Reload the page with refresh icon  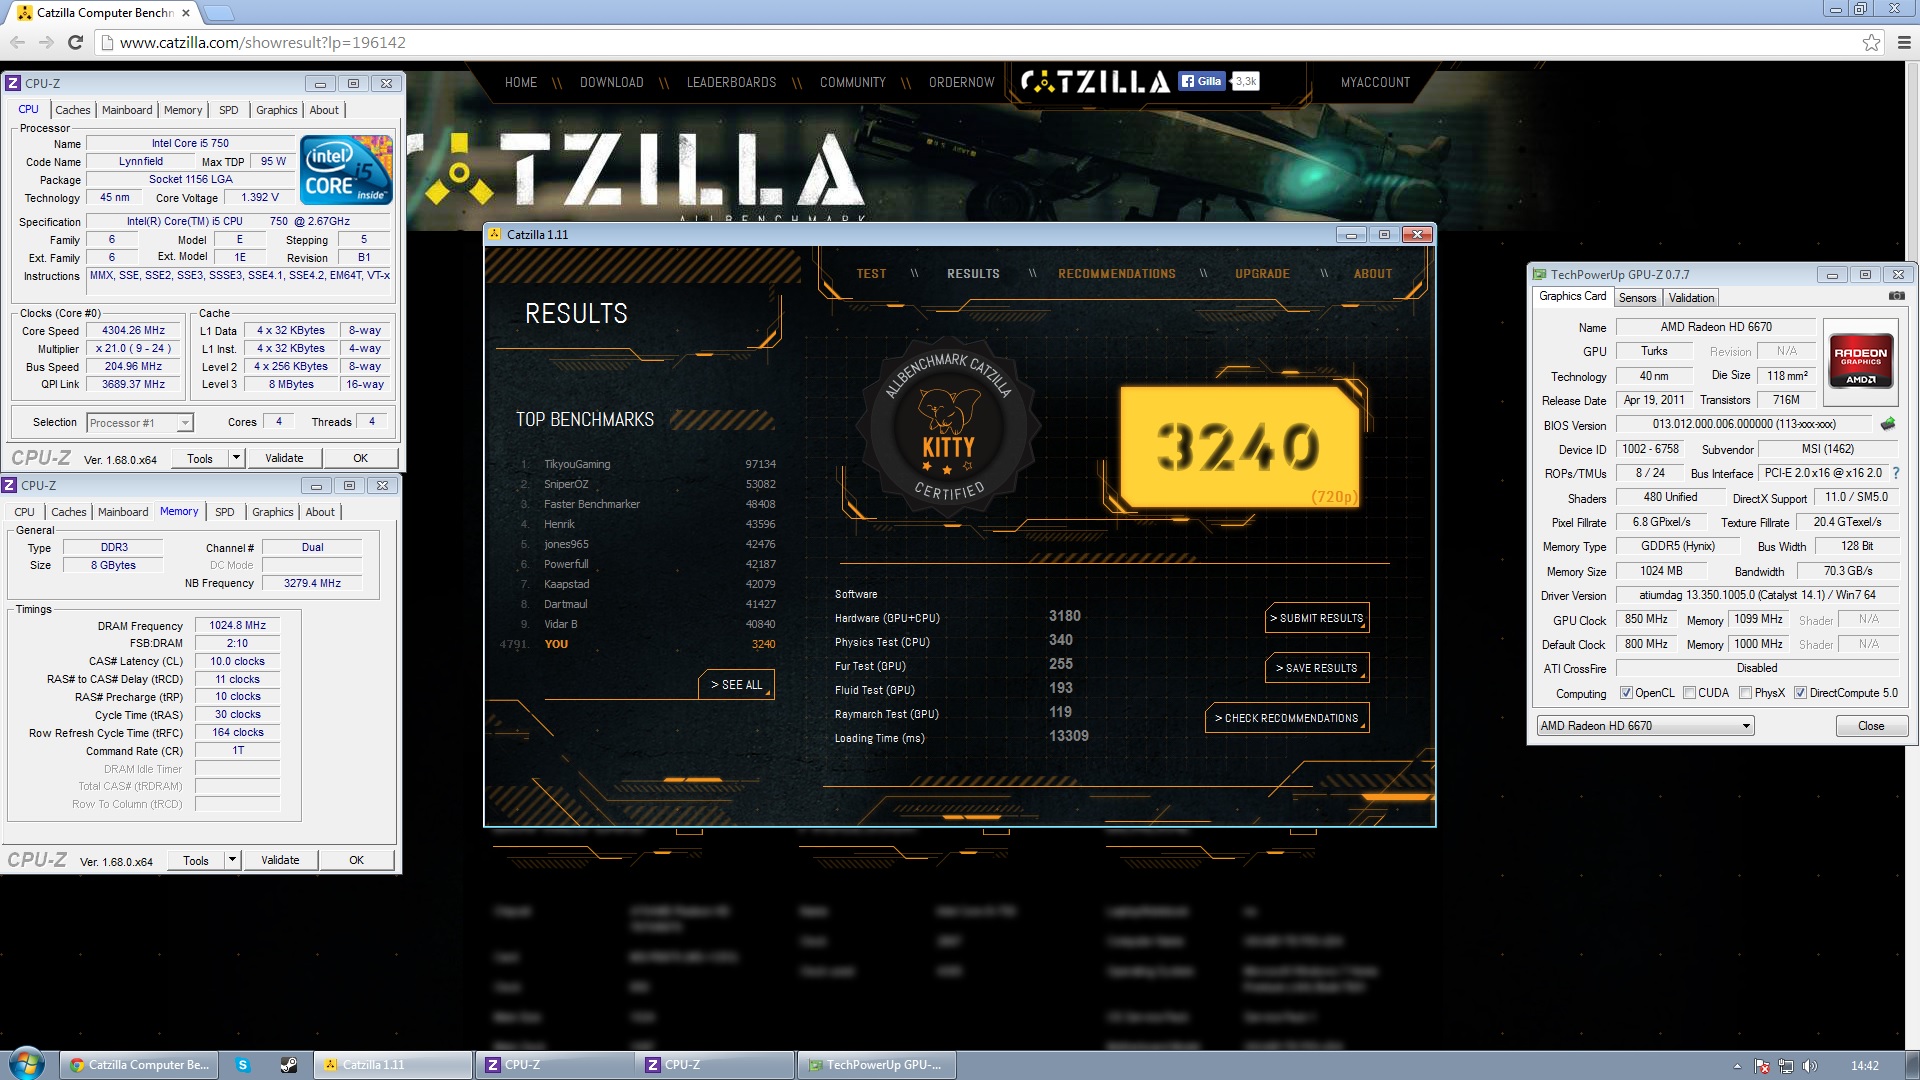[75, 42]
